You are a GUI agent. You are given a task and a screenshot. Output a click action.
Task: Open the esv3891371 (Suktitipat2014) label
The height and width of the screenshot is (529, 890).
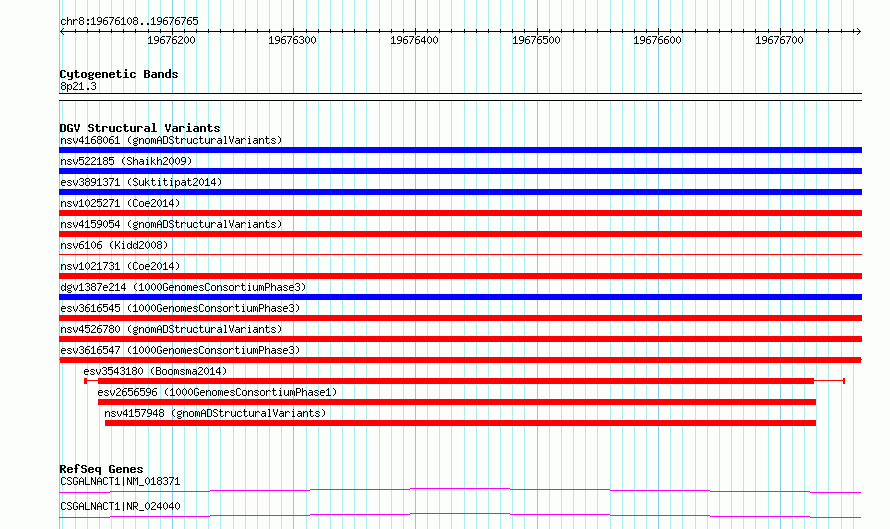click(x=141, y=182)
